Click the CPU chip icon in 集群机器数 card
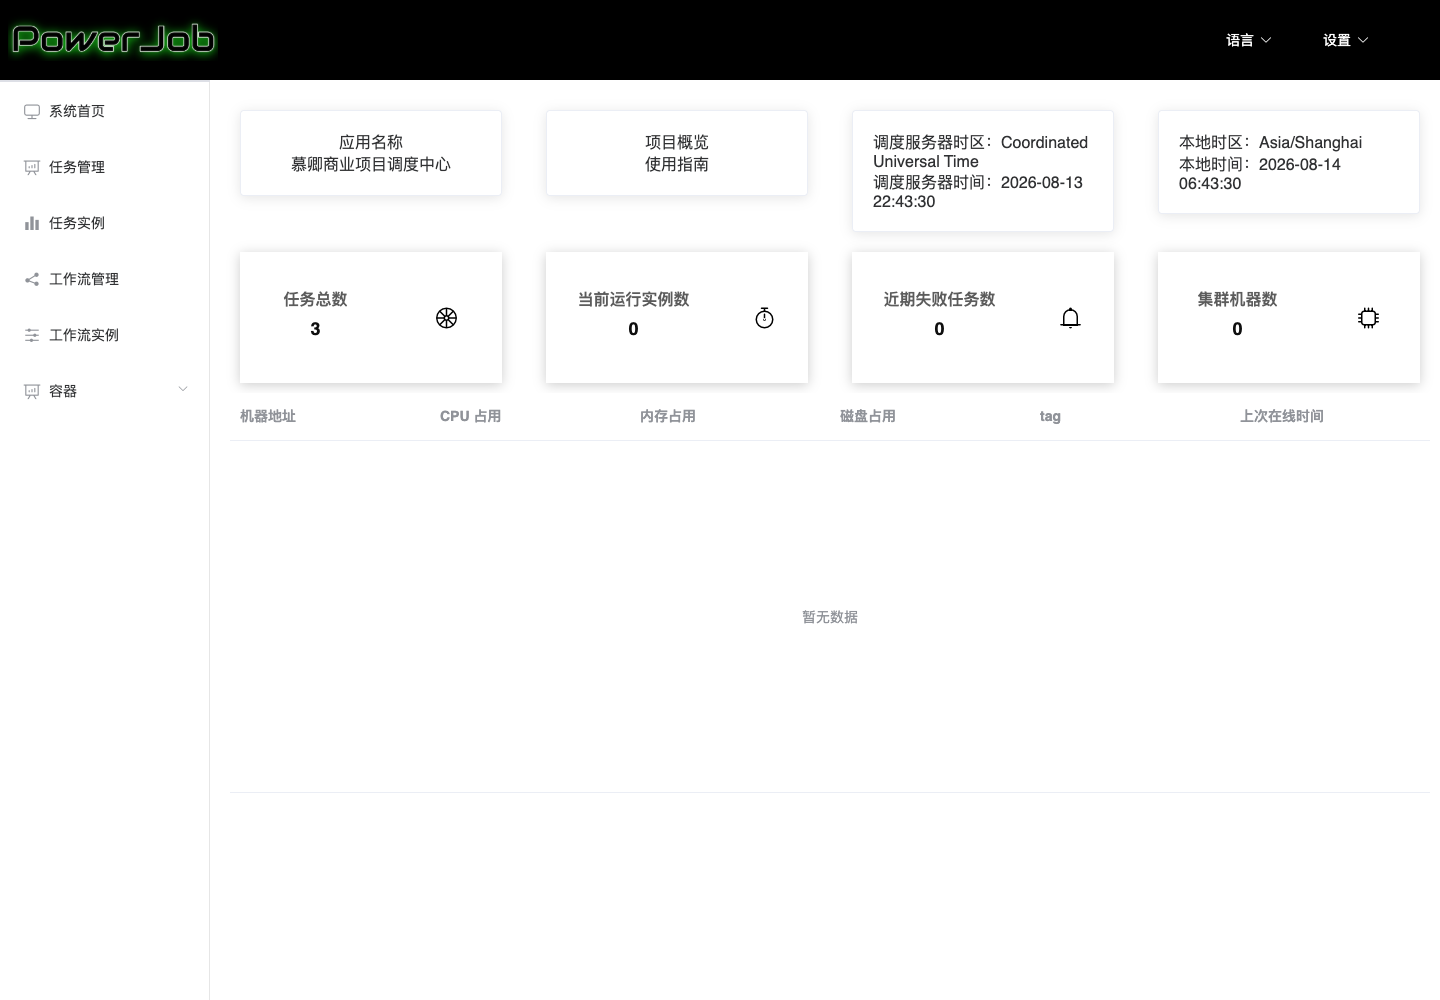This screenshot has width=1440, height=1000. point(1368,318)
